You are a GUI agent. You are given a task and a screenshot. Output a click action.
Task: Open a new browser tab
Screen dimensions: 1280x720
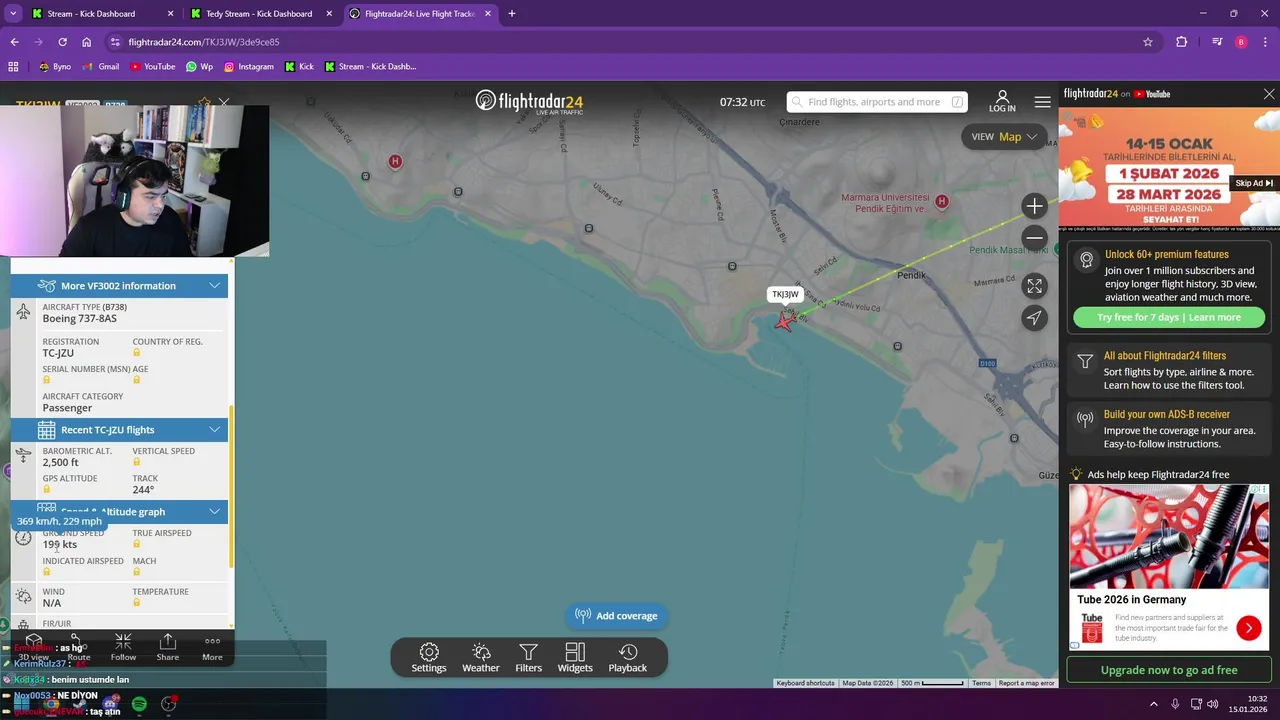click(512, 14)
